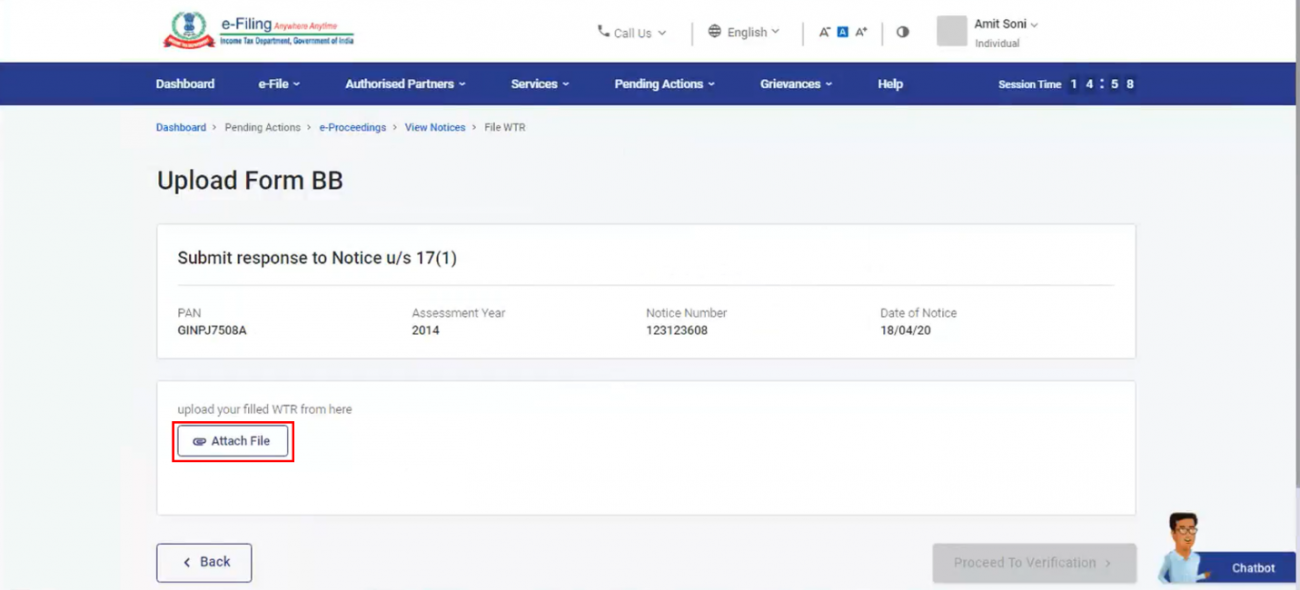Image resolution: width=1300 pixels, height=590 pixels.
Task: Toggle dark mode with the contrast icon
Action: (902, 31)
